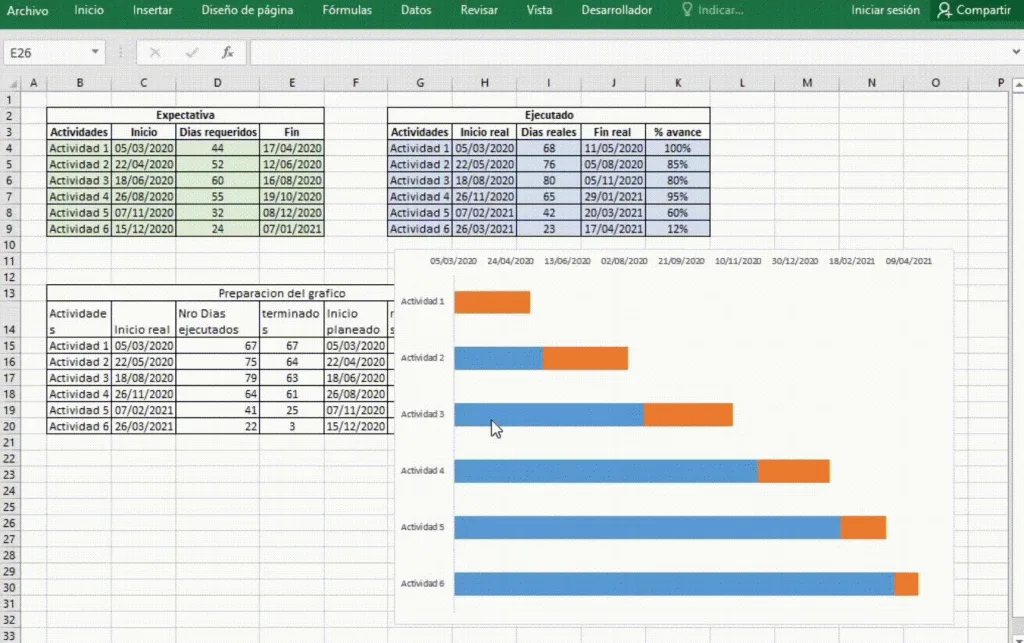Select column K header
The width and height of the screenshot is (1024, 643).
pos(678,83)
